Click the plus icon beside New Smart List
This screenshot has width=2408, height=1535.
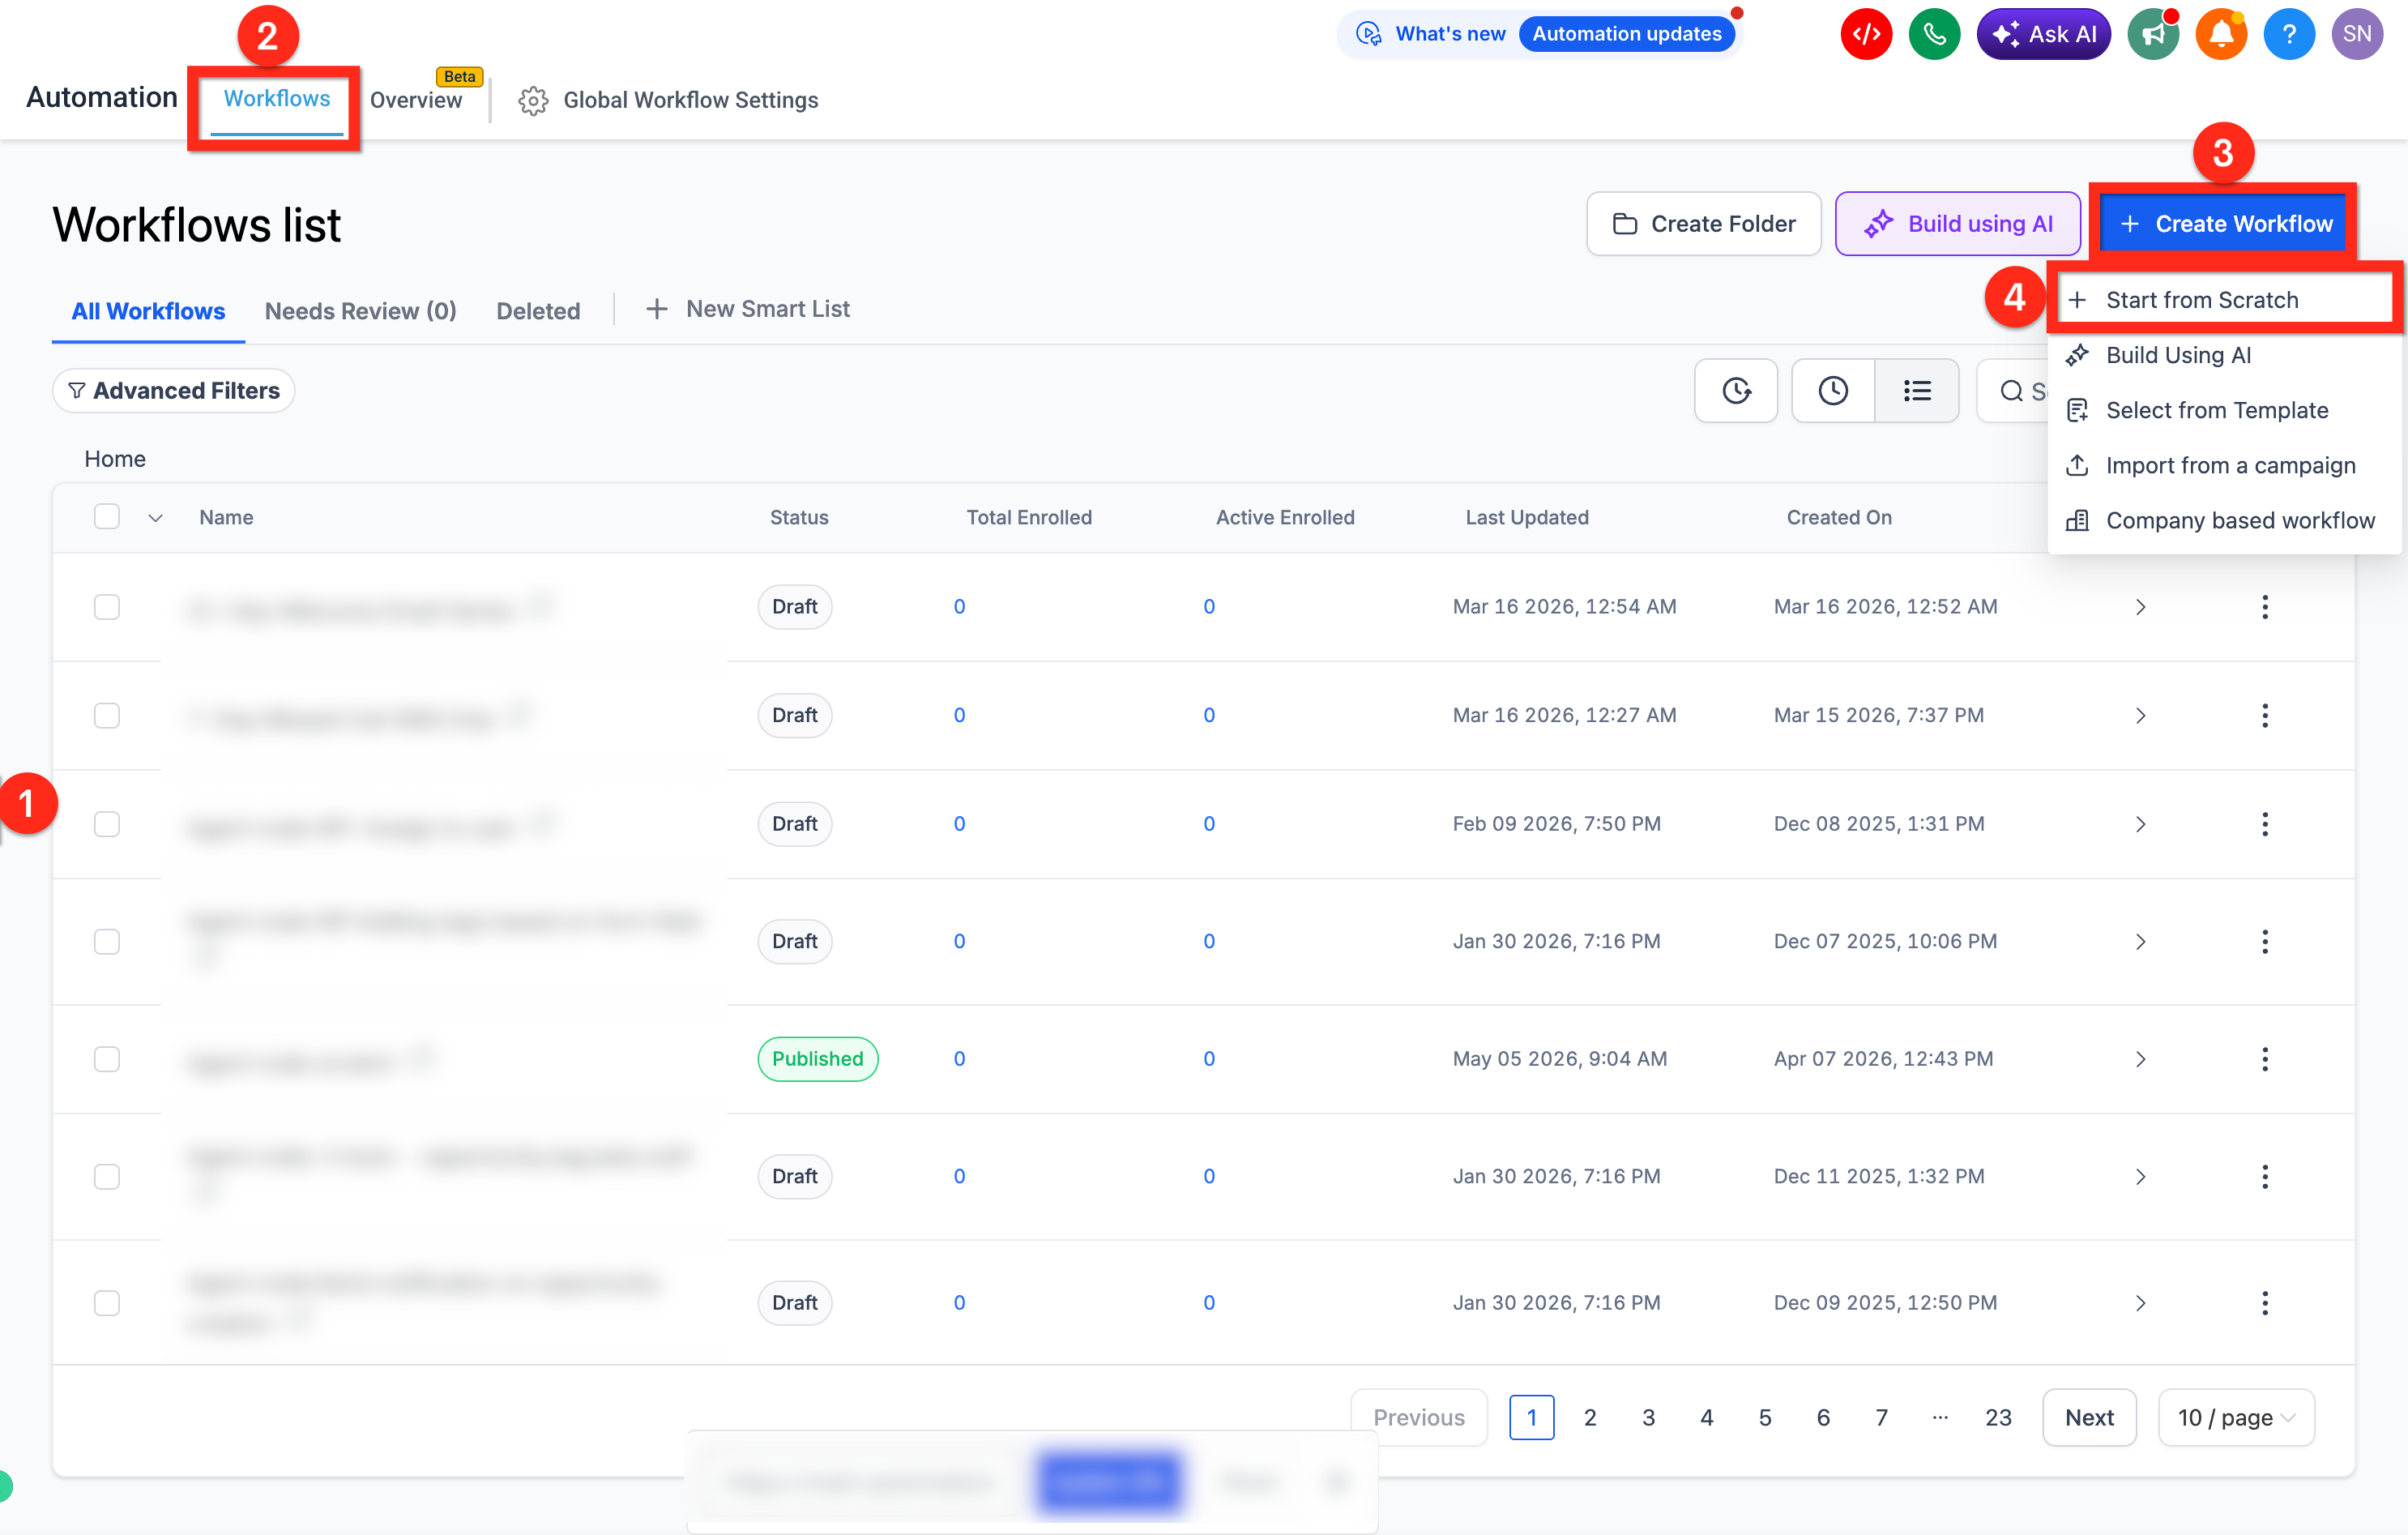coord(656,309)
